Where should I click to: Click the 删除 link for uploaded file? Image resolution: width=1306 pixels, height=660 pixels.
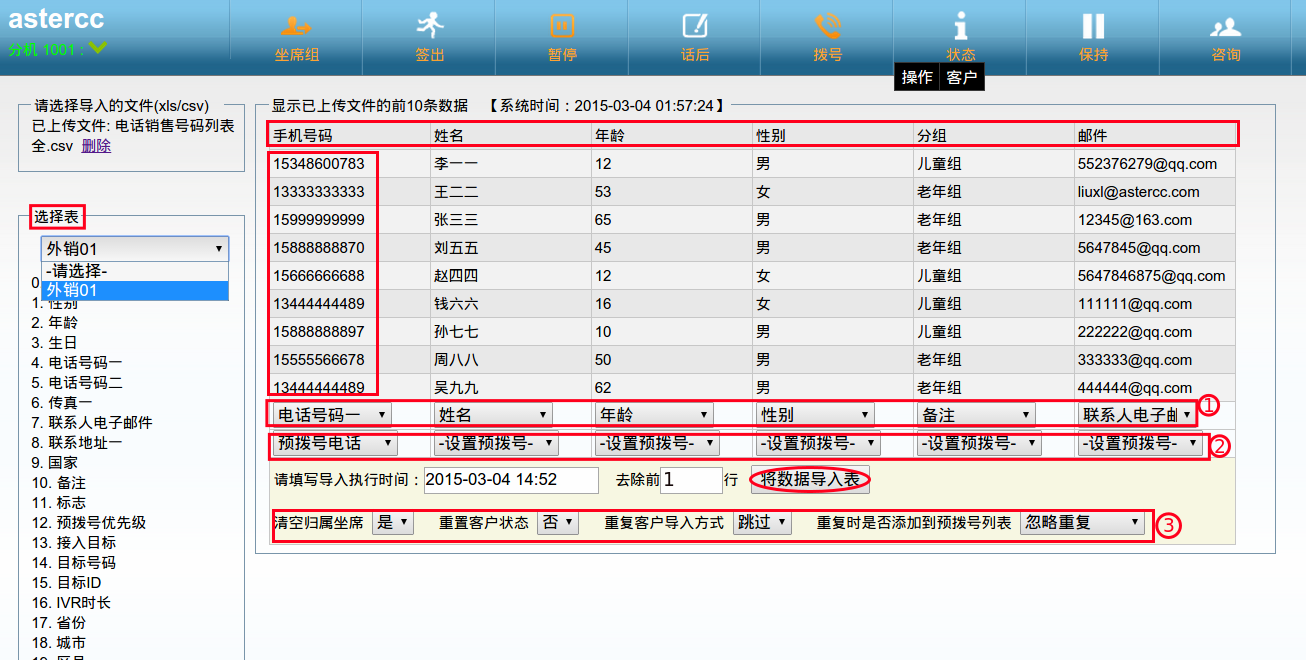click(x=96, y=146)
